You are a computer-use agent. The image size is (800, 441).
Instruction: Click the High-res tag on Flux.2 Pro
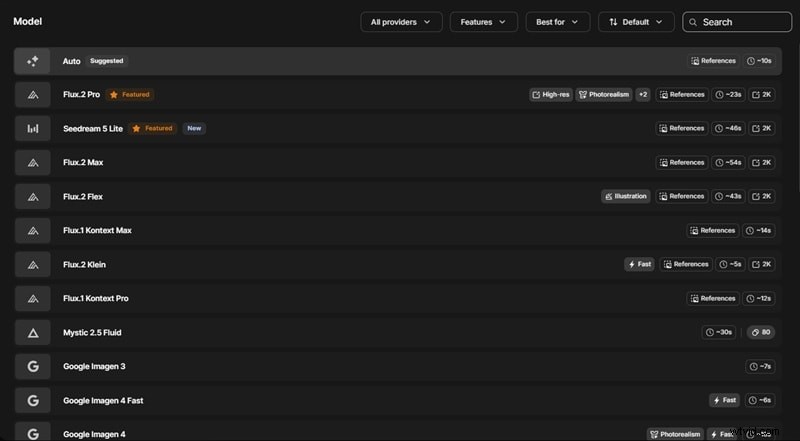(550, 95)
